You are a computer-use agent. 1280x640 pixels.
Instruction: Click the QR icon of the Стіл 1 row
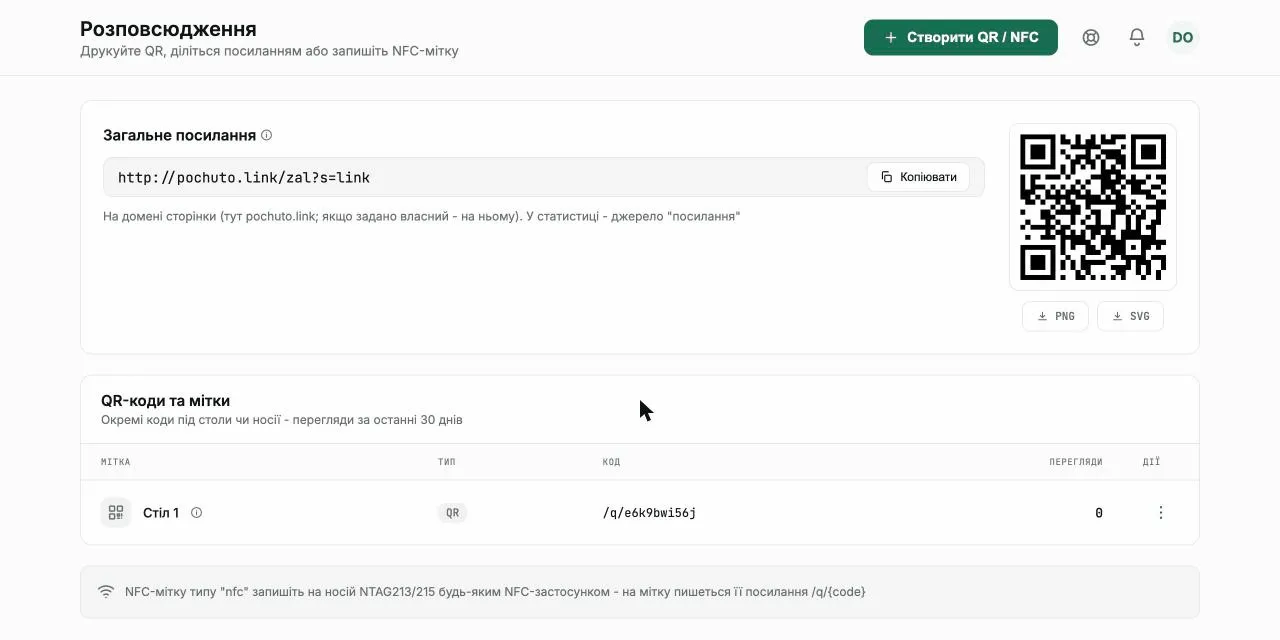click(x=116, y=513)
